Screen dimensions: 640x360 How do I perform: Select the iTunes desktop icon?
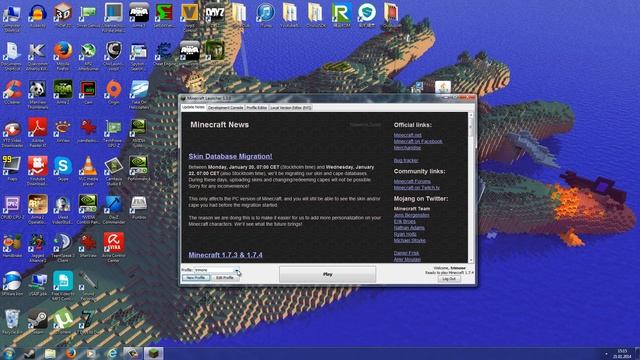click(266, 16)
